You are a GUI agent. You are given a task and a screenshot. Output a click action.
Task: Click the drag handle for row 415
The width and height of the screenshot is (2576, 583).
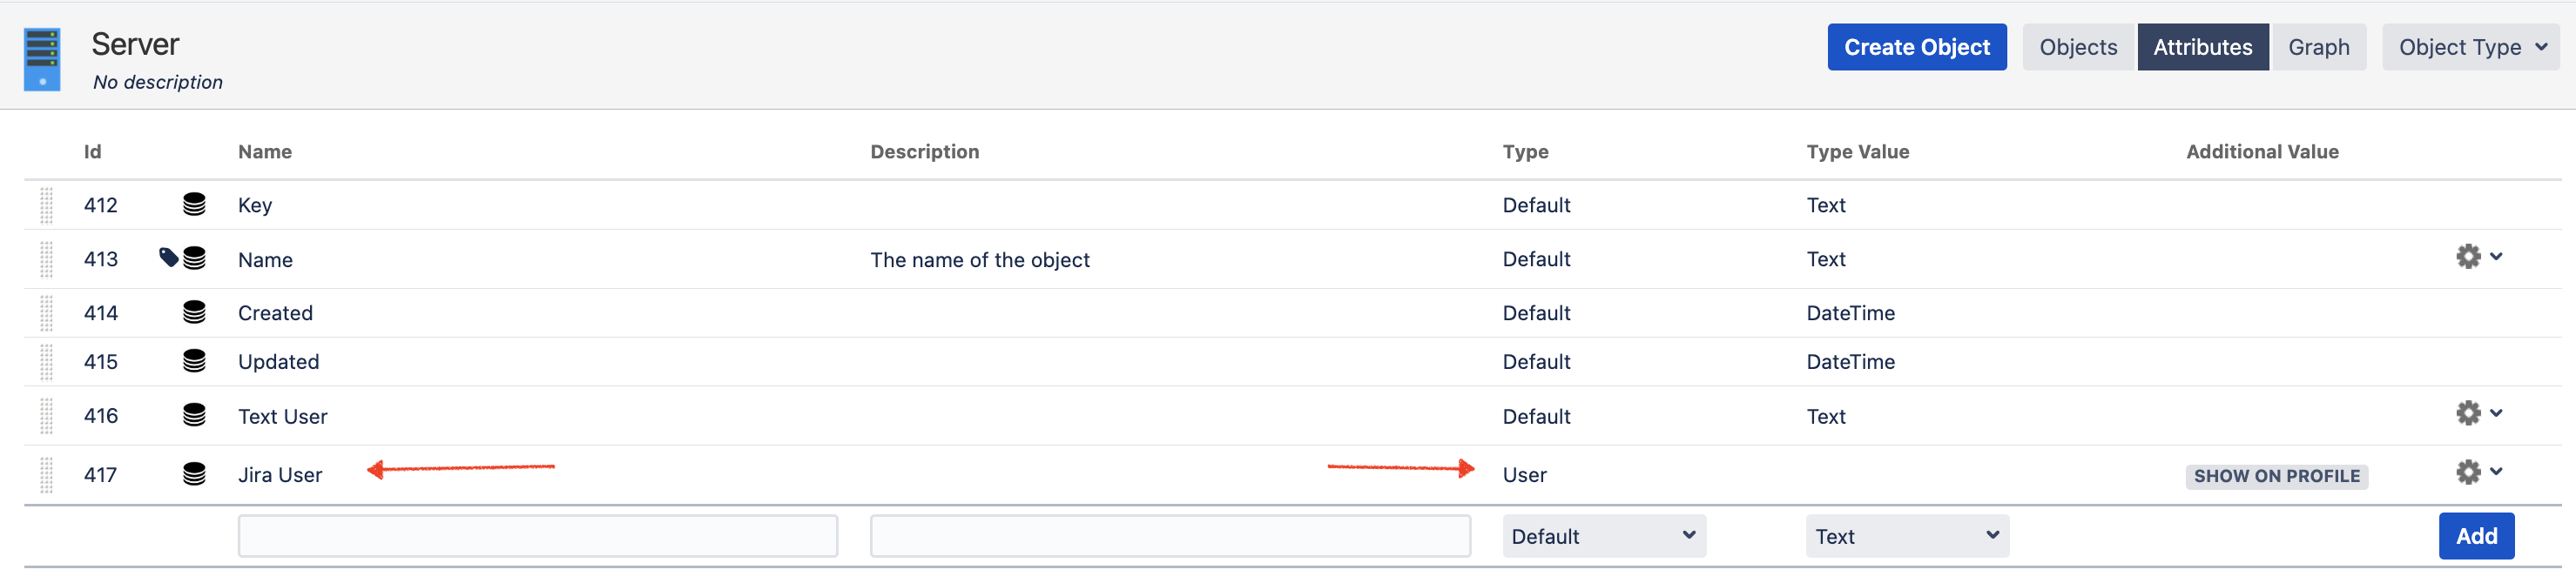click(46, 362)
